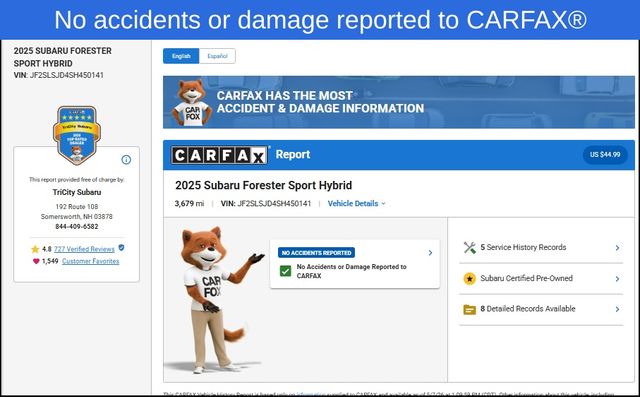The height and width of the screenshot is (397, 640).
Task: Click the info icon in dealer card
Action: pos(126,160)
